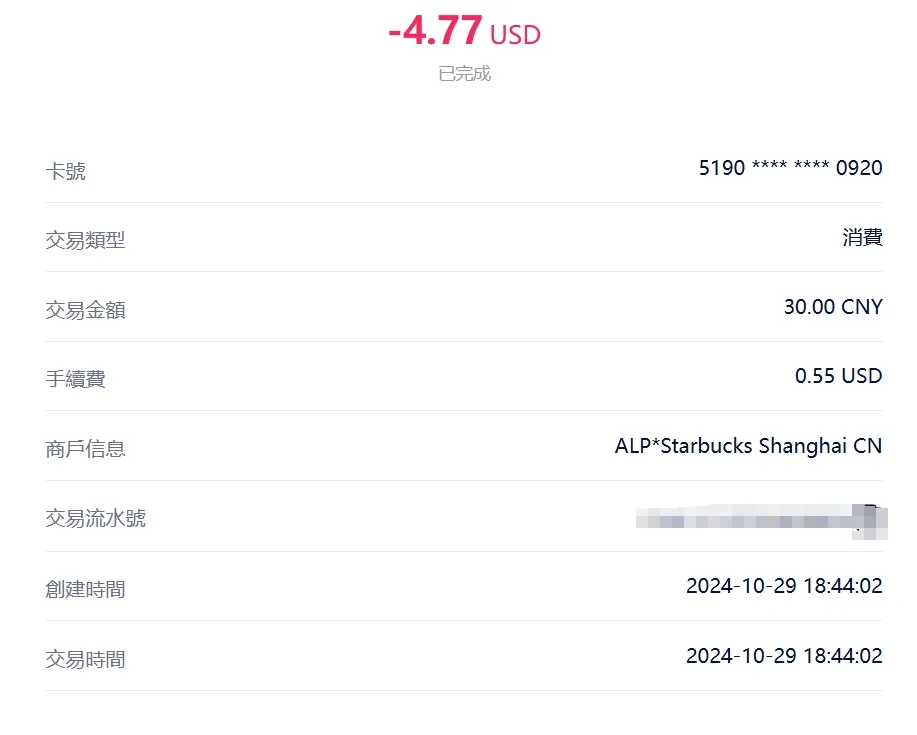Click the 卡號 field label

66,171
